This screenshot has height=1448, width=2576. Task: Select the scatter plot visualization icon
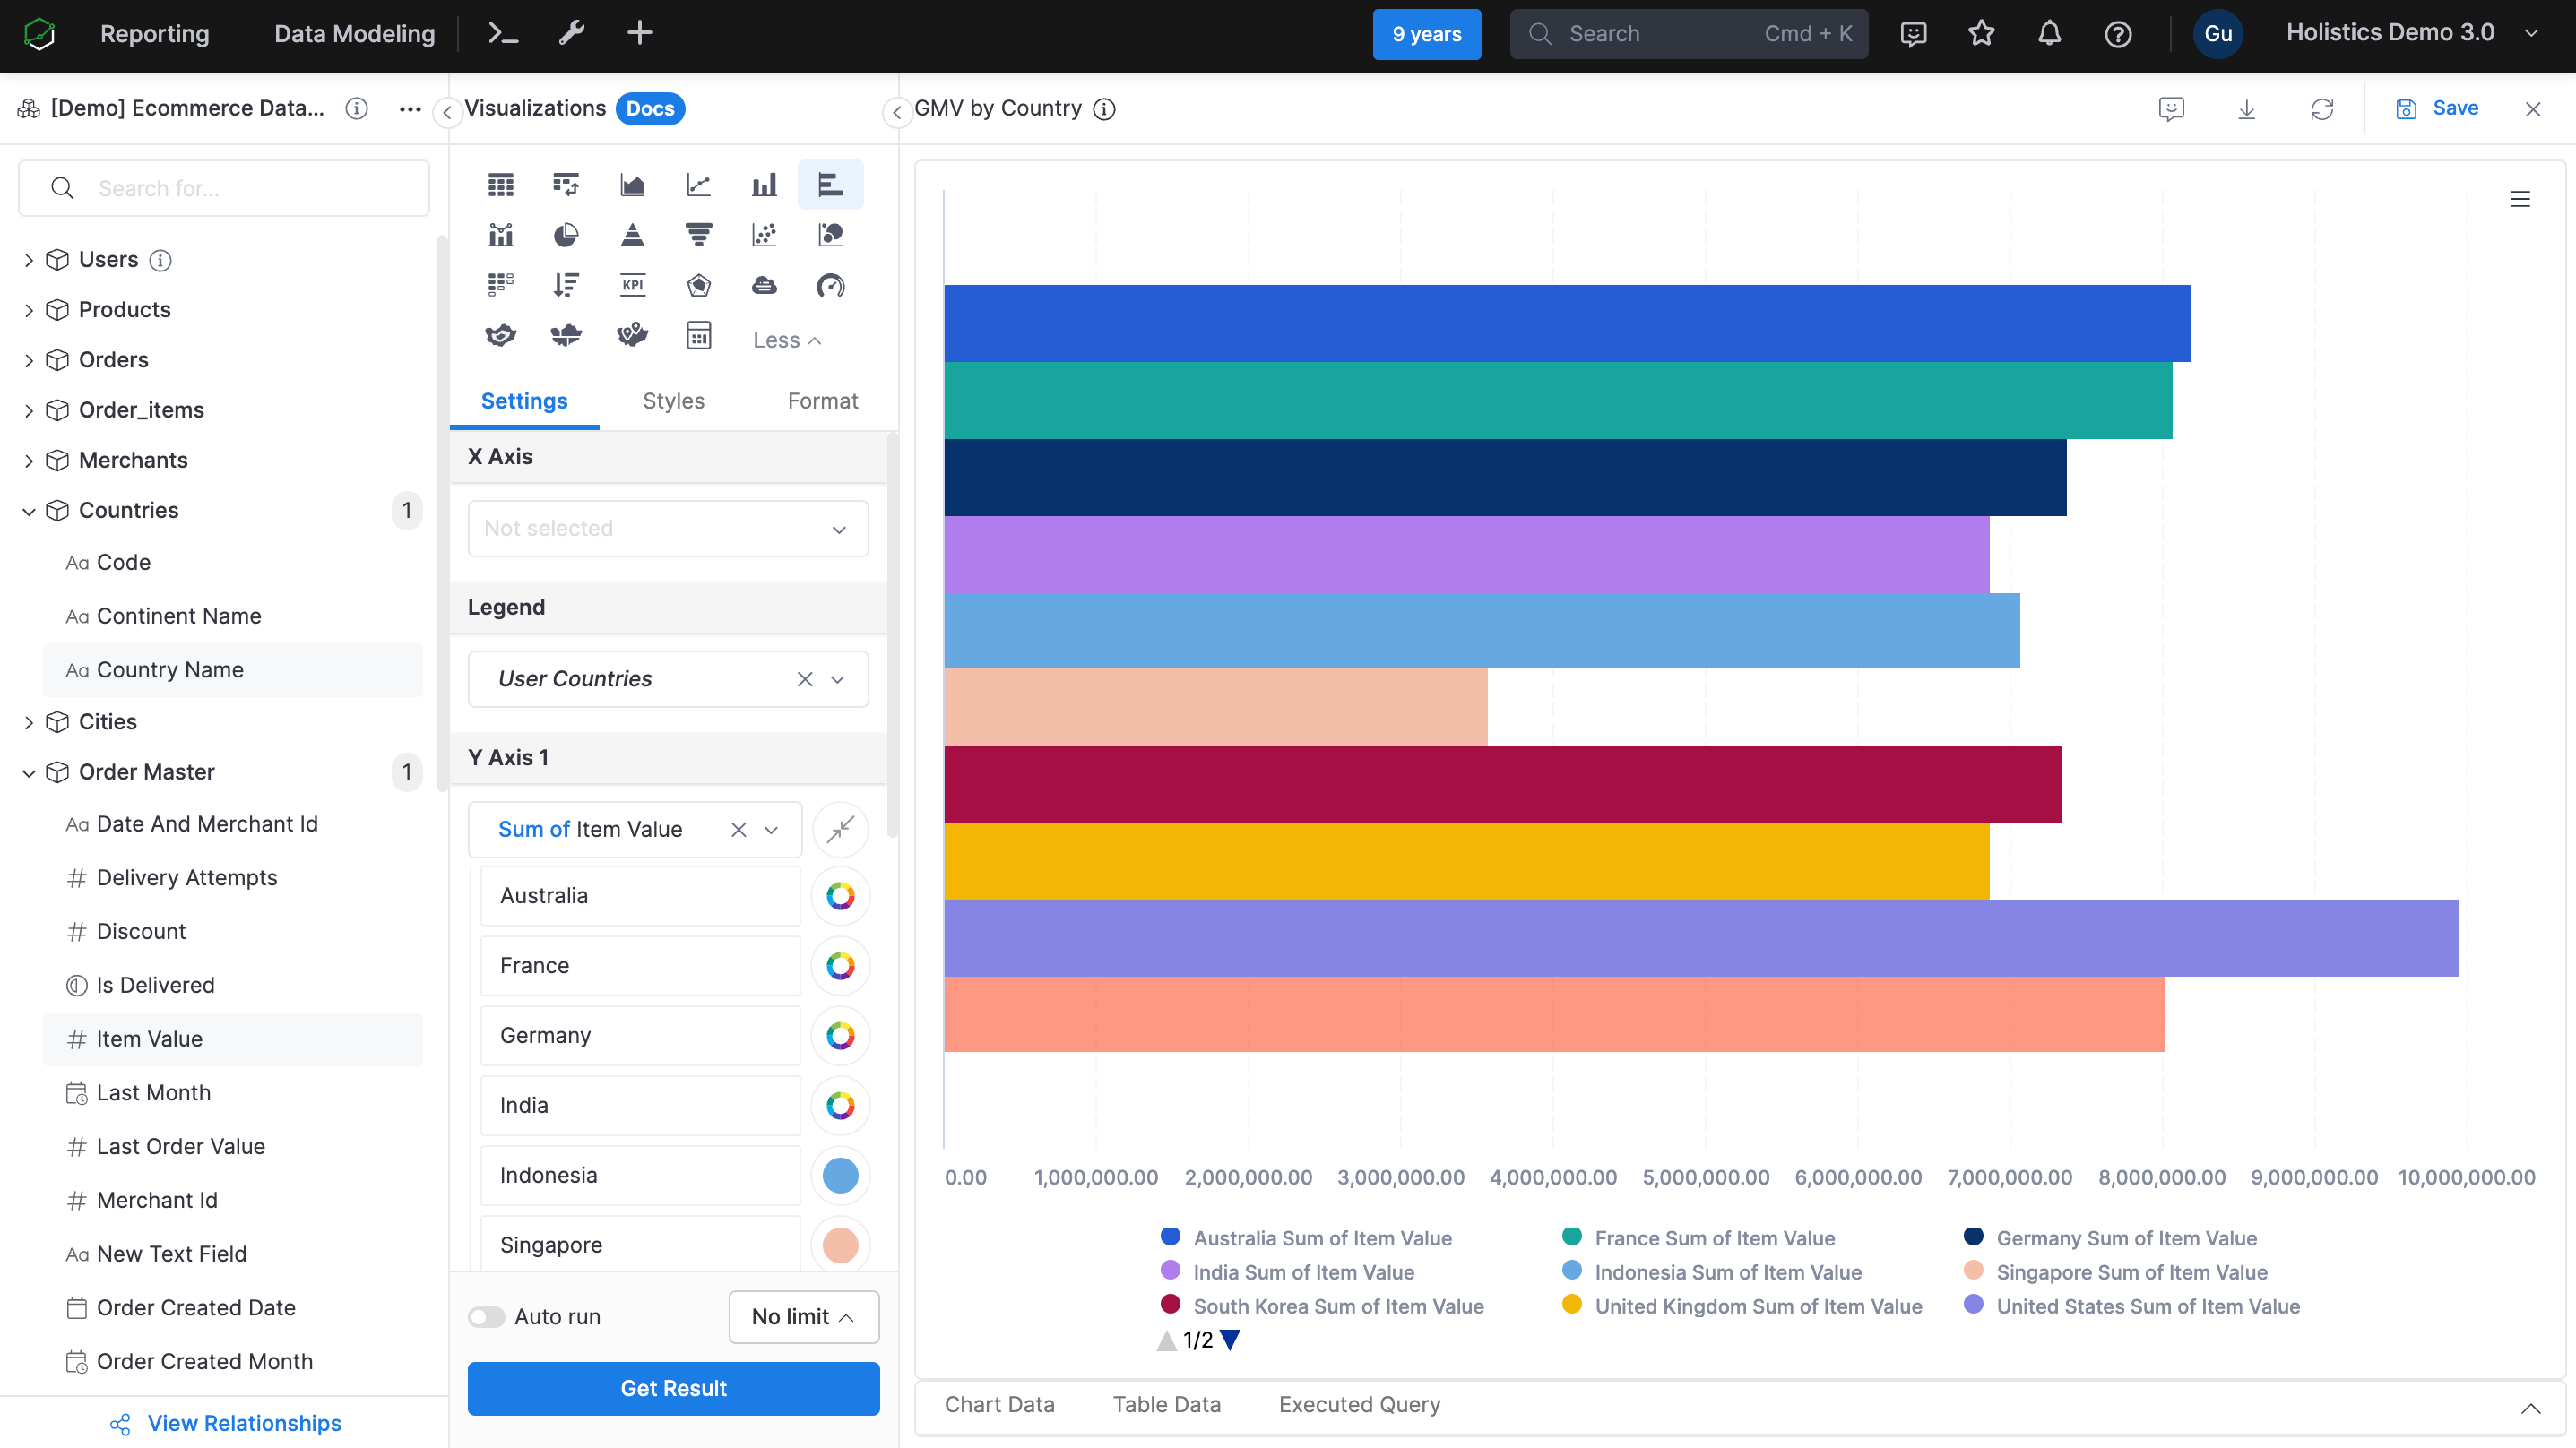coord(763,233)
